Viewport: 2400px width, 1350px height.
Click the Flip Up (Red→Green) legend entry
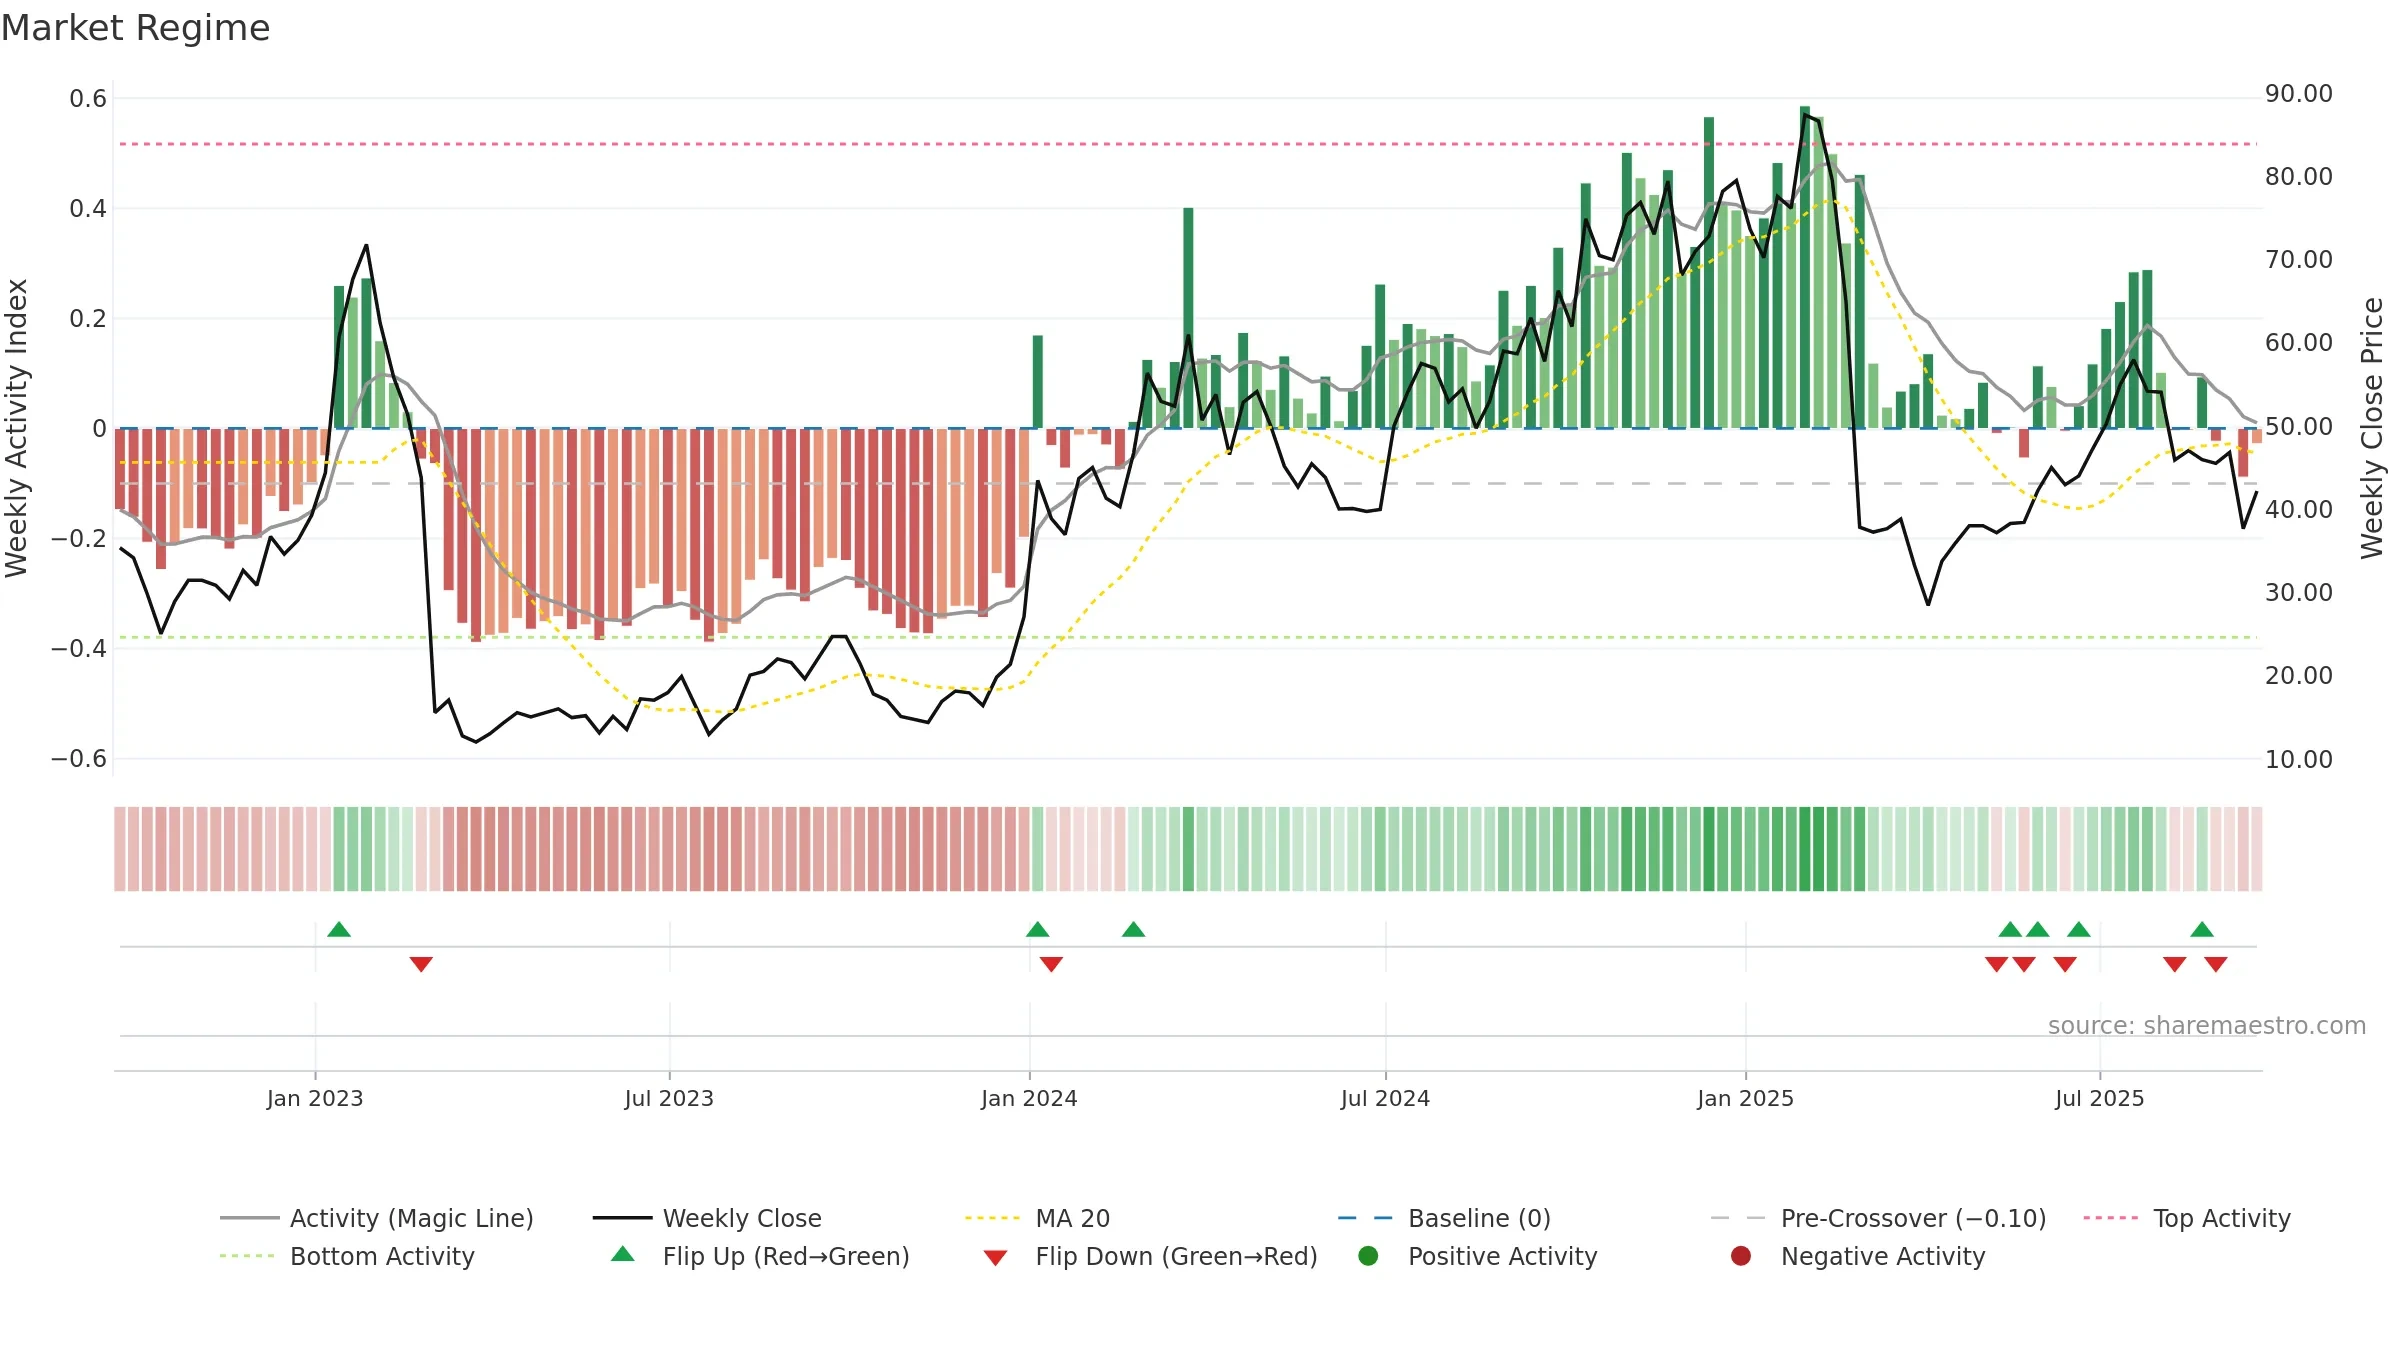click(x=760, y=1256)
